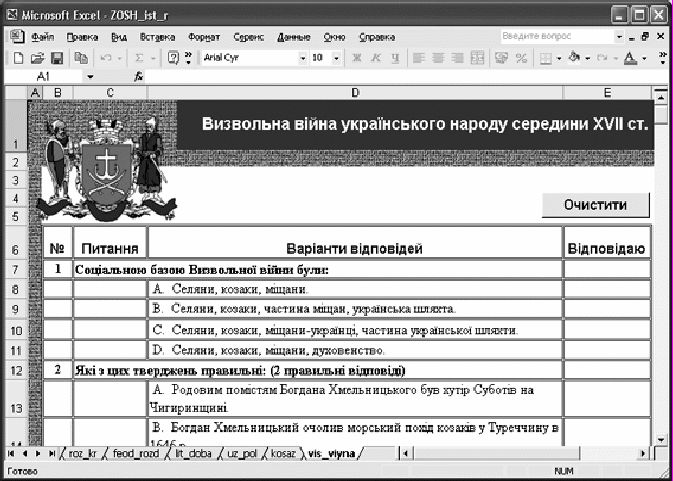Click the vertical scrollbar down arrow
673x481 pixels.
661,440
